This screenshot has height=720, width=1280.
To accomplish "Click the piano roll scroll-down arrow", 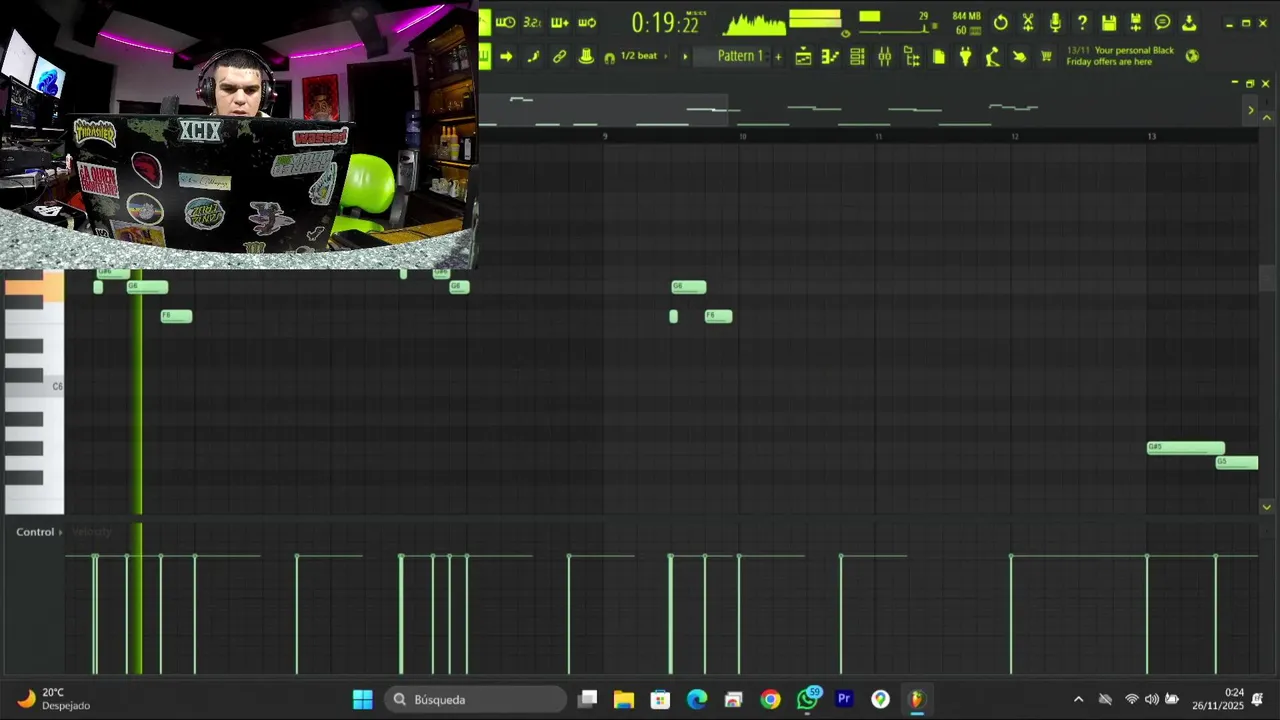I will pos(1267,507).
